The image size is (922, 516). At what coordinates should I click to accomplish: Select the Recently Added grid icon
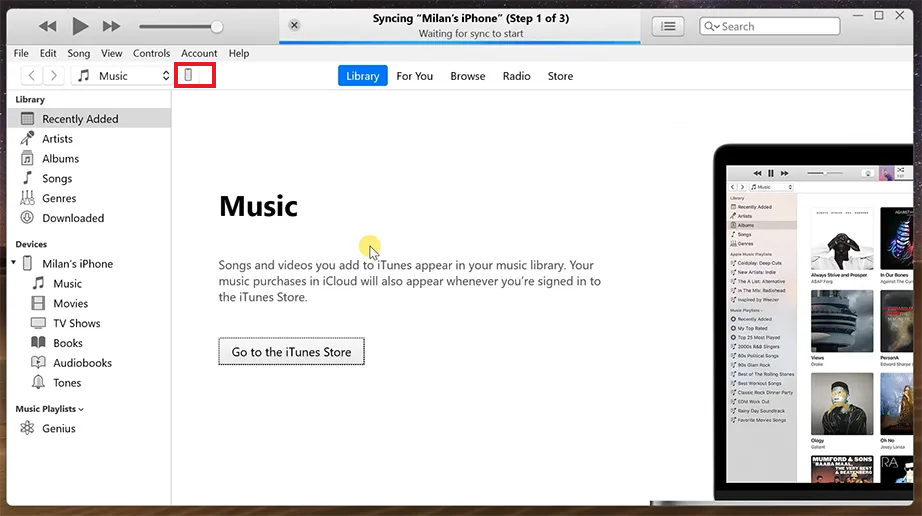coord(27,119)
